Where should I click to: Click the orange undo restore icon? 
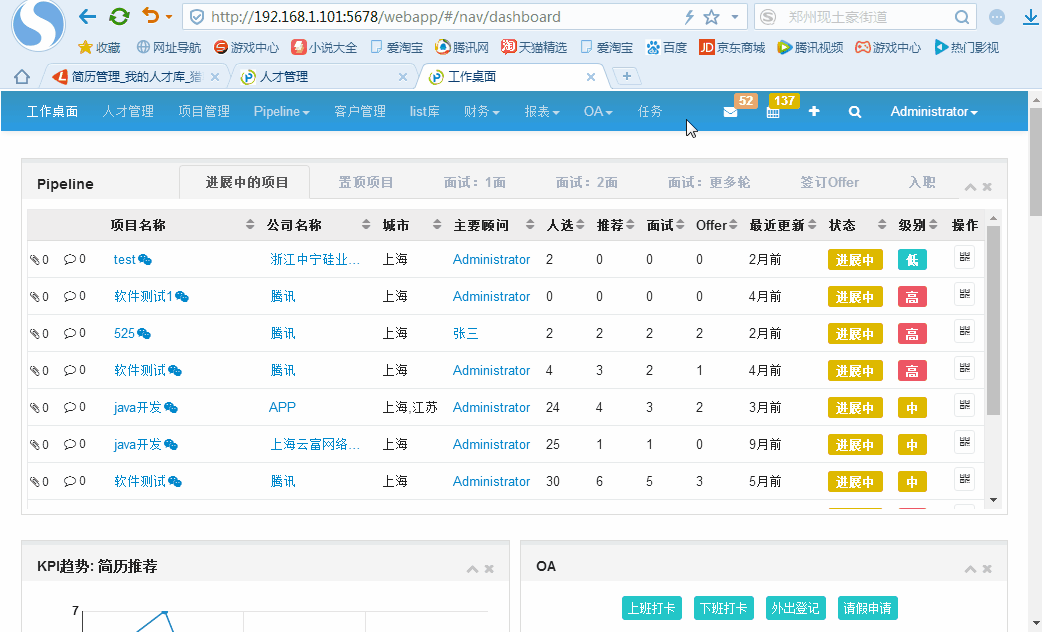pos(151,16)
